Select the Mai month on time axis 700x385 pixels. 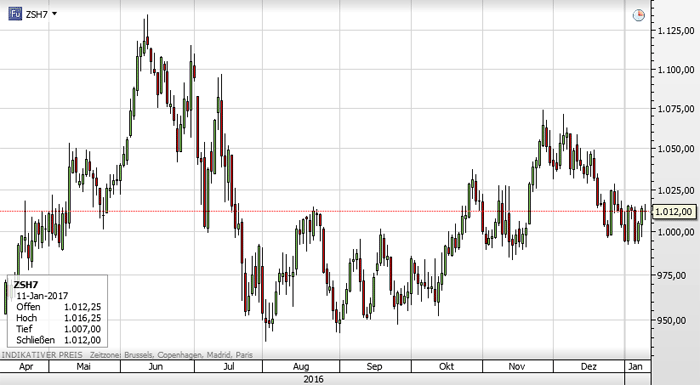point(83,367)
